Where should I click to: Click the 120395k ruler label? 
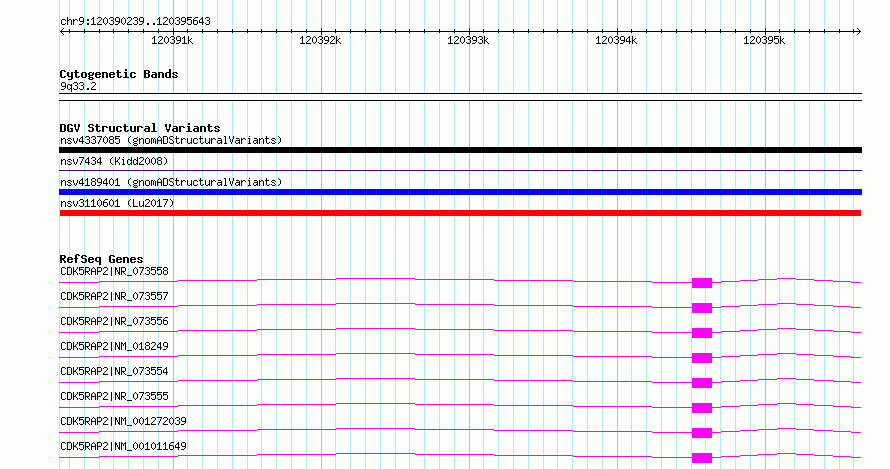[x=764, y=40]
